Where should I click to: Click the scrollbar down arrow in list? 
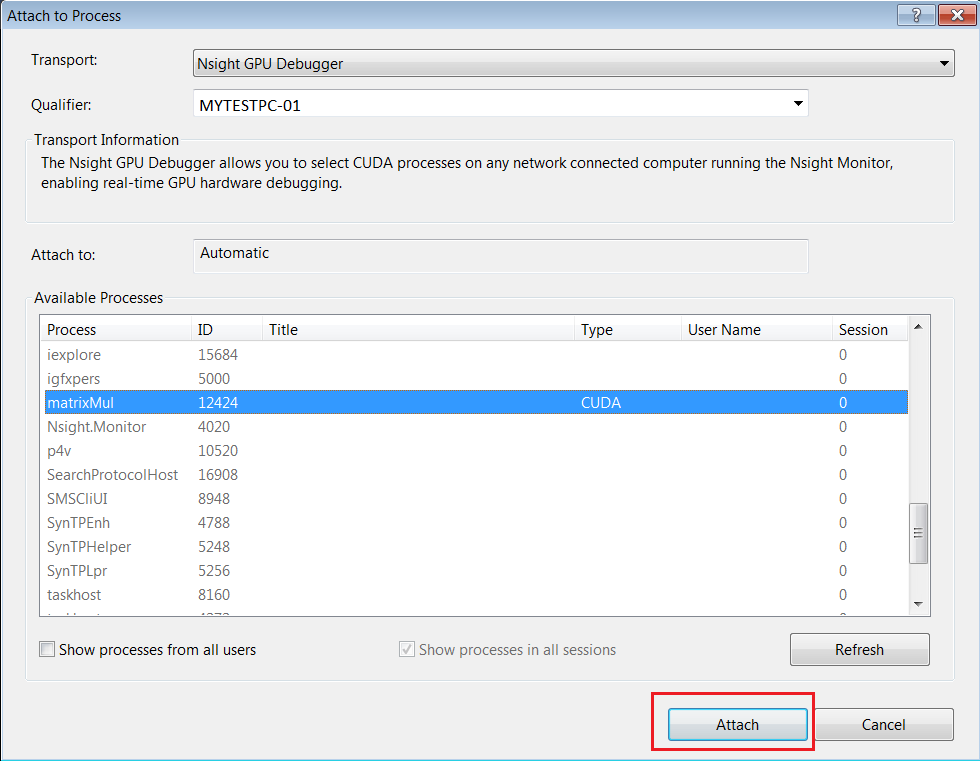tap(918, 604)
